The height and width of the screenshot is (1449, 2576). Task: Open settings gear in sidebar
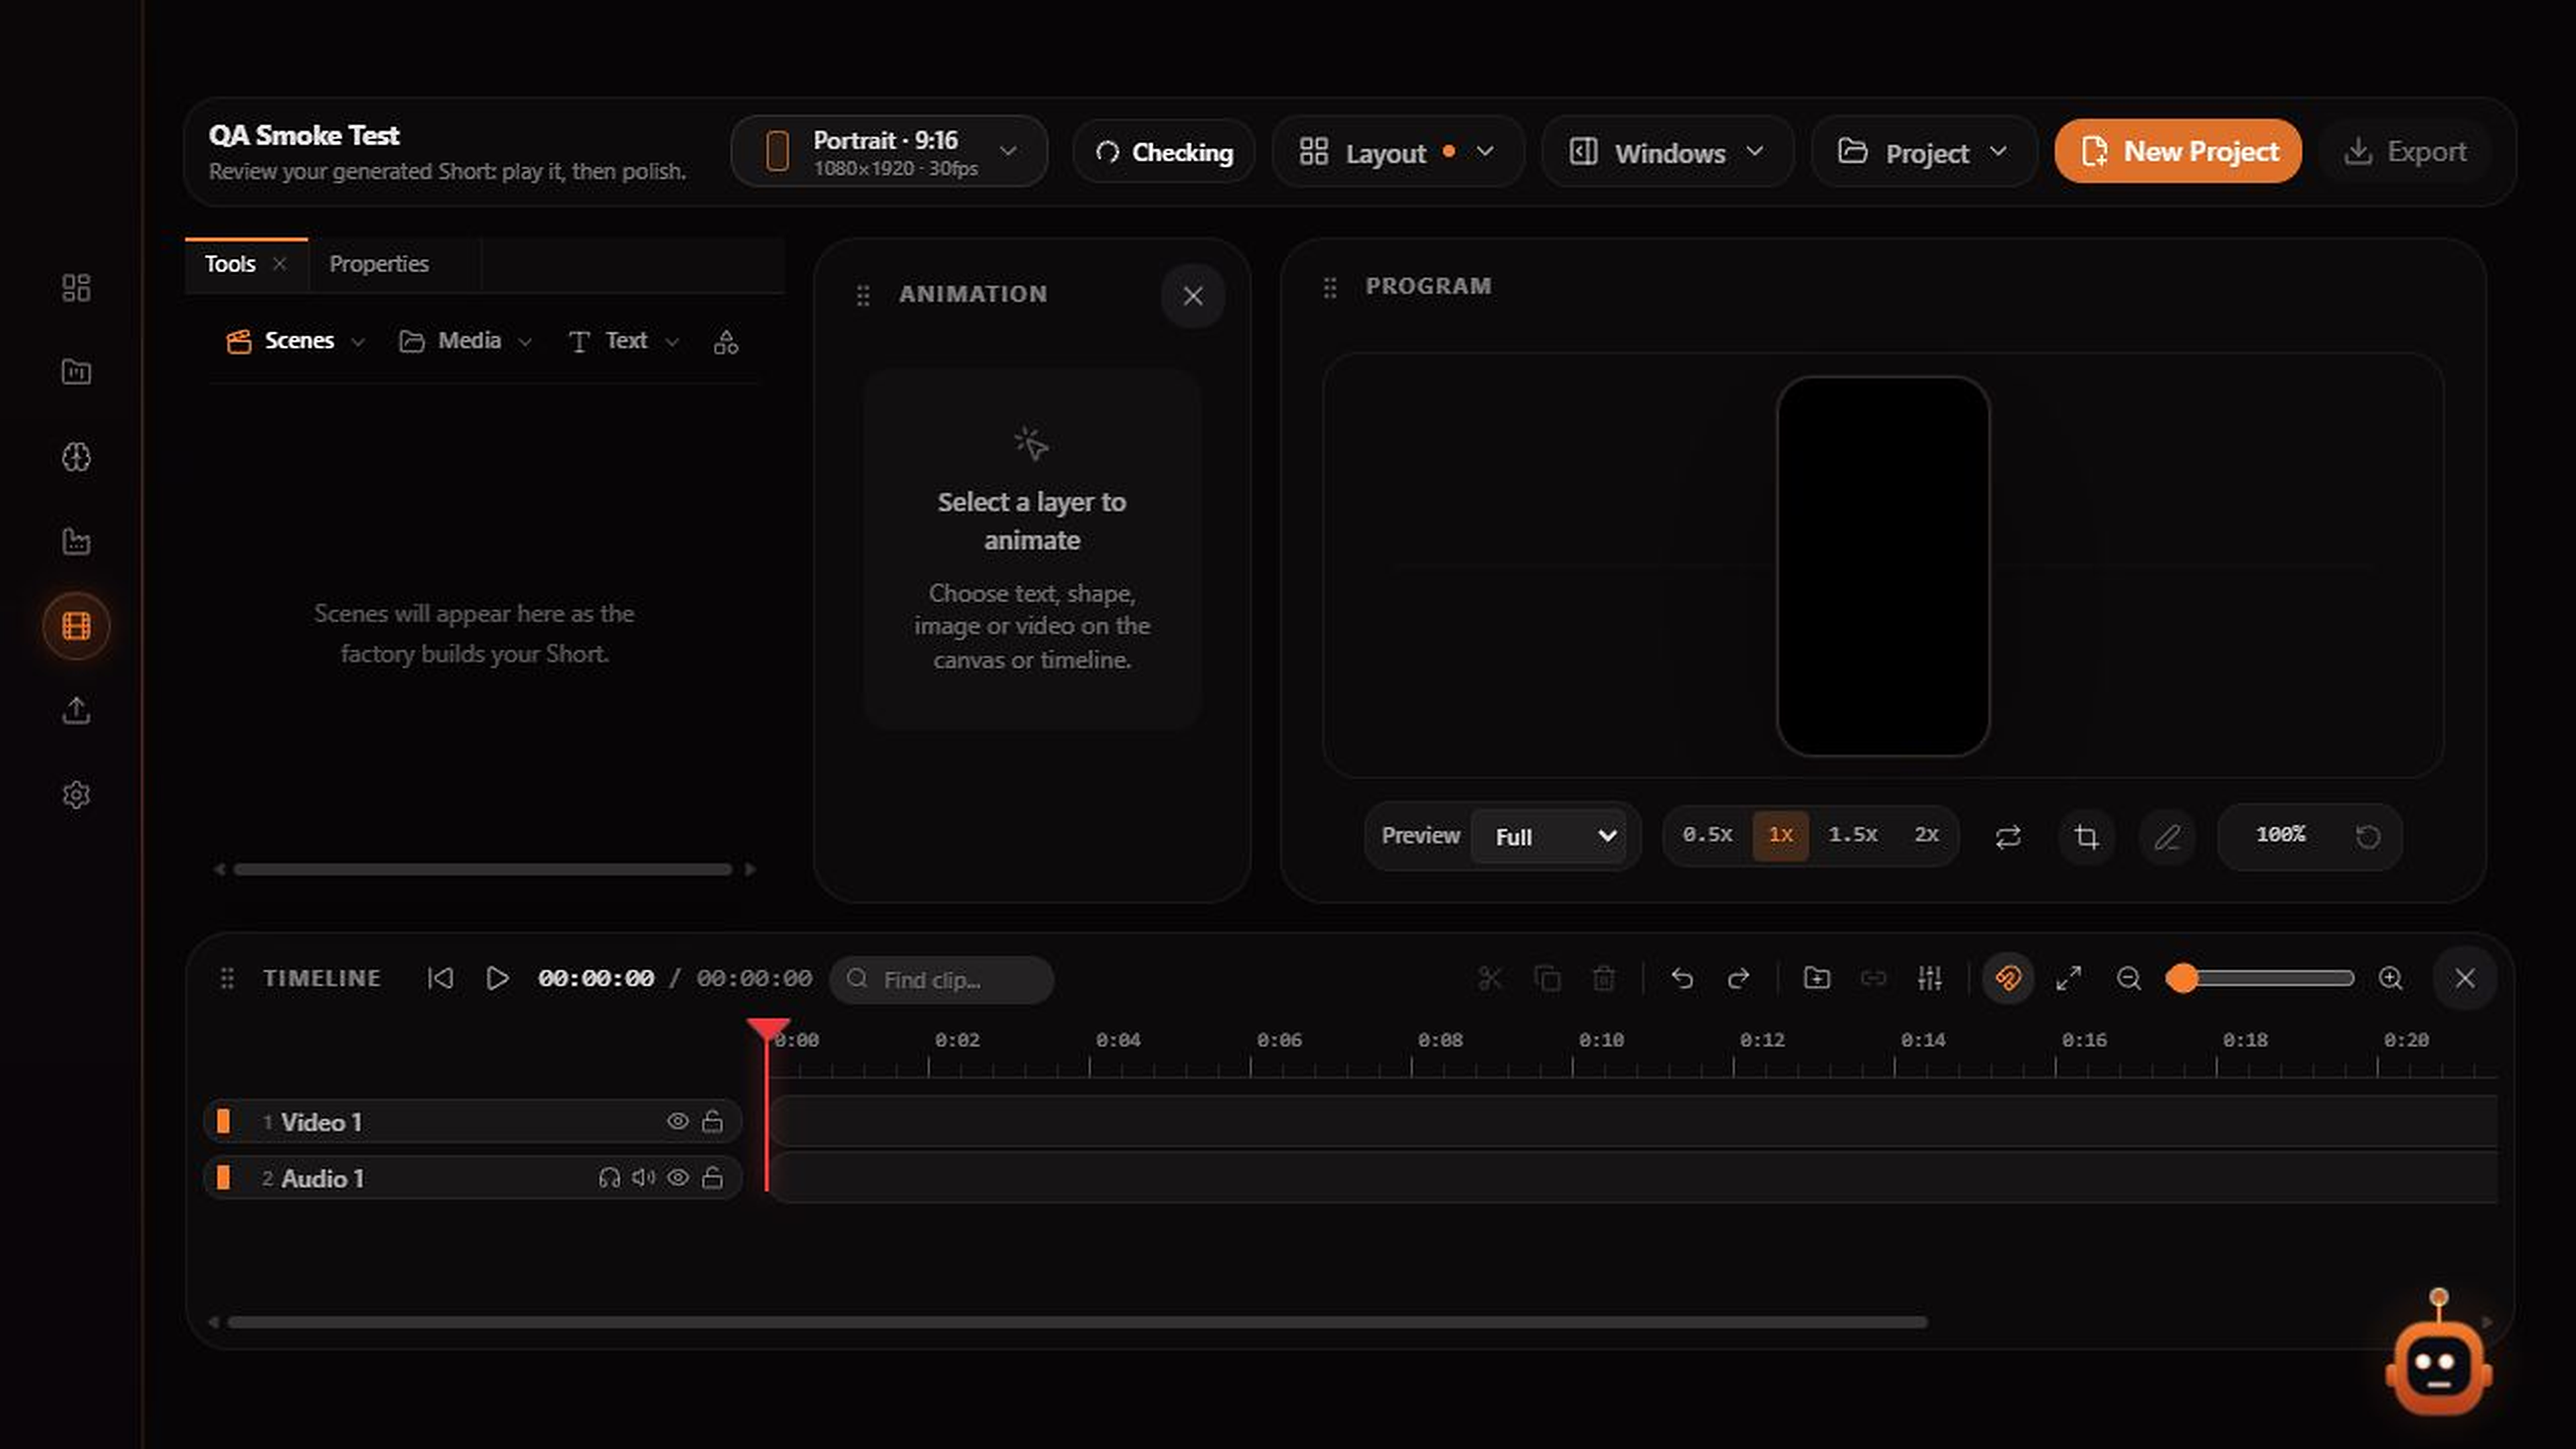(76, 795)
